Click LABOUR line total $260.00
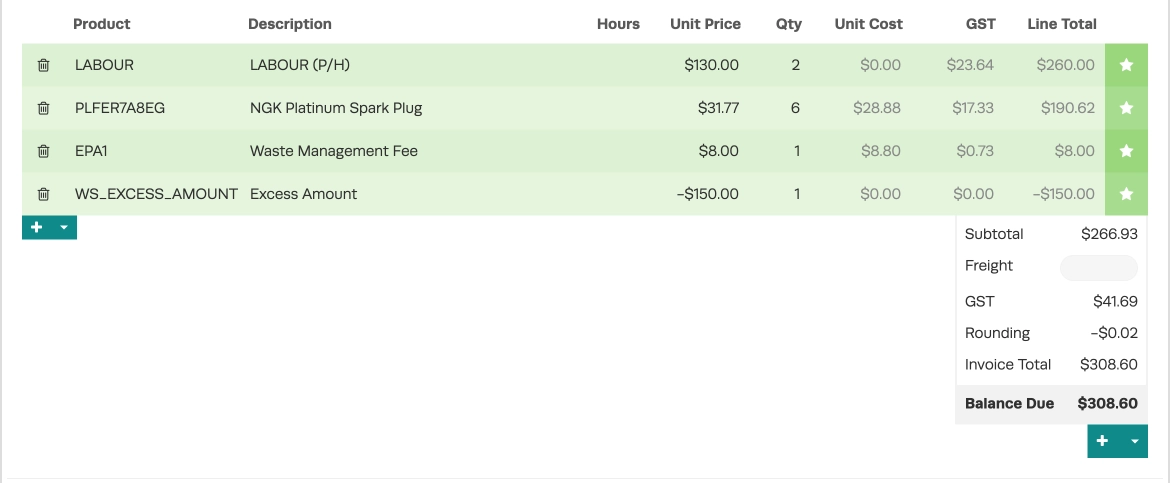This screenshot has height=483, width=1170. point(1066,65)
